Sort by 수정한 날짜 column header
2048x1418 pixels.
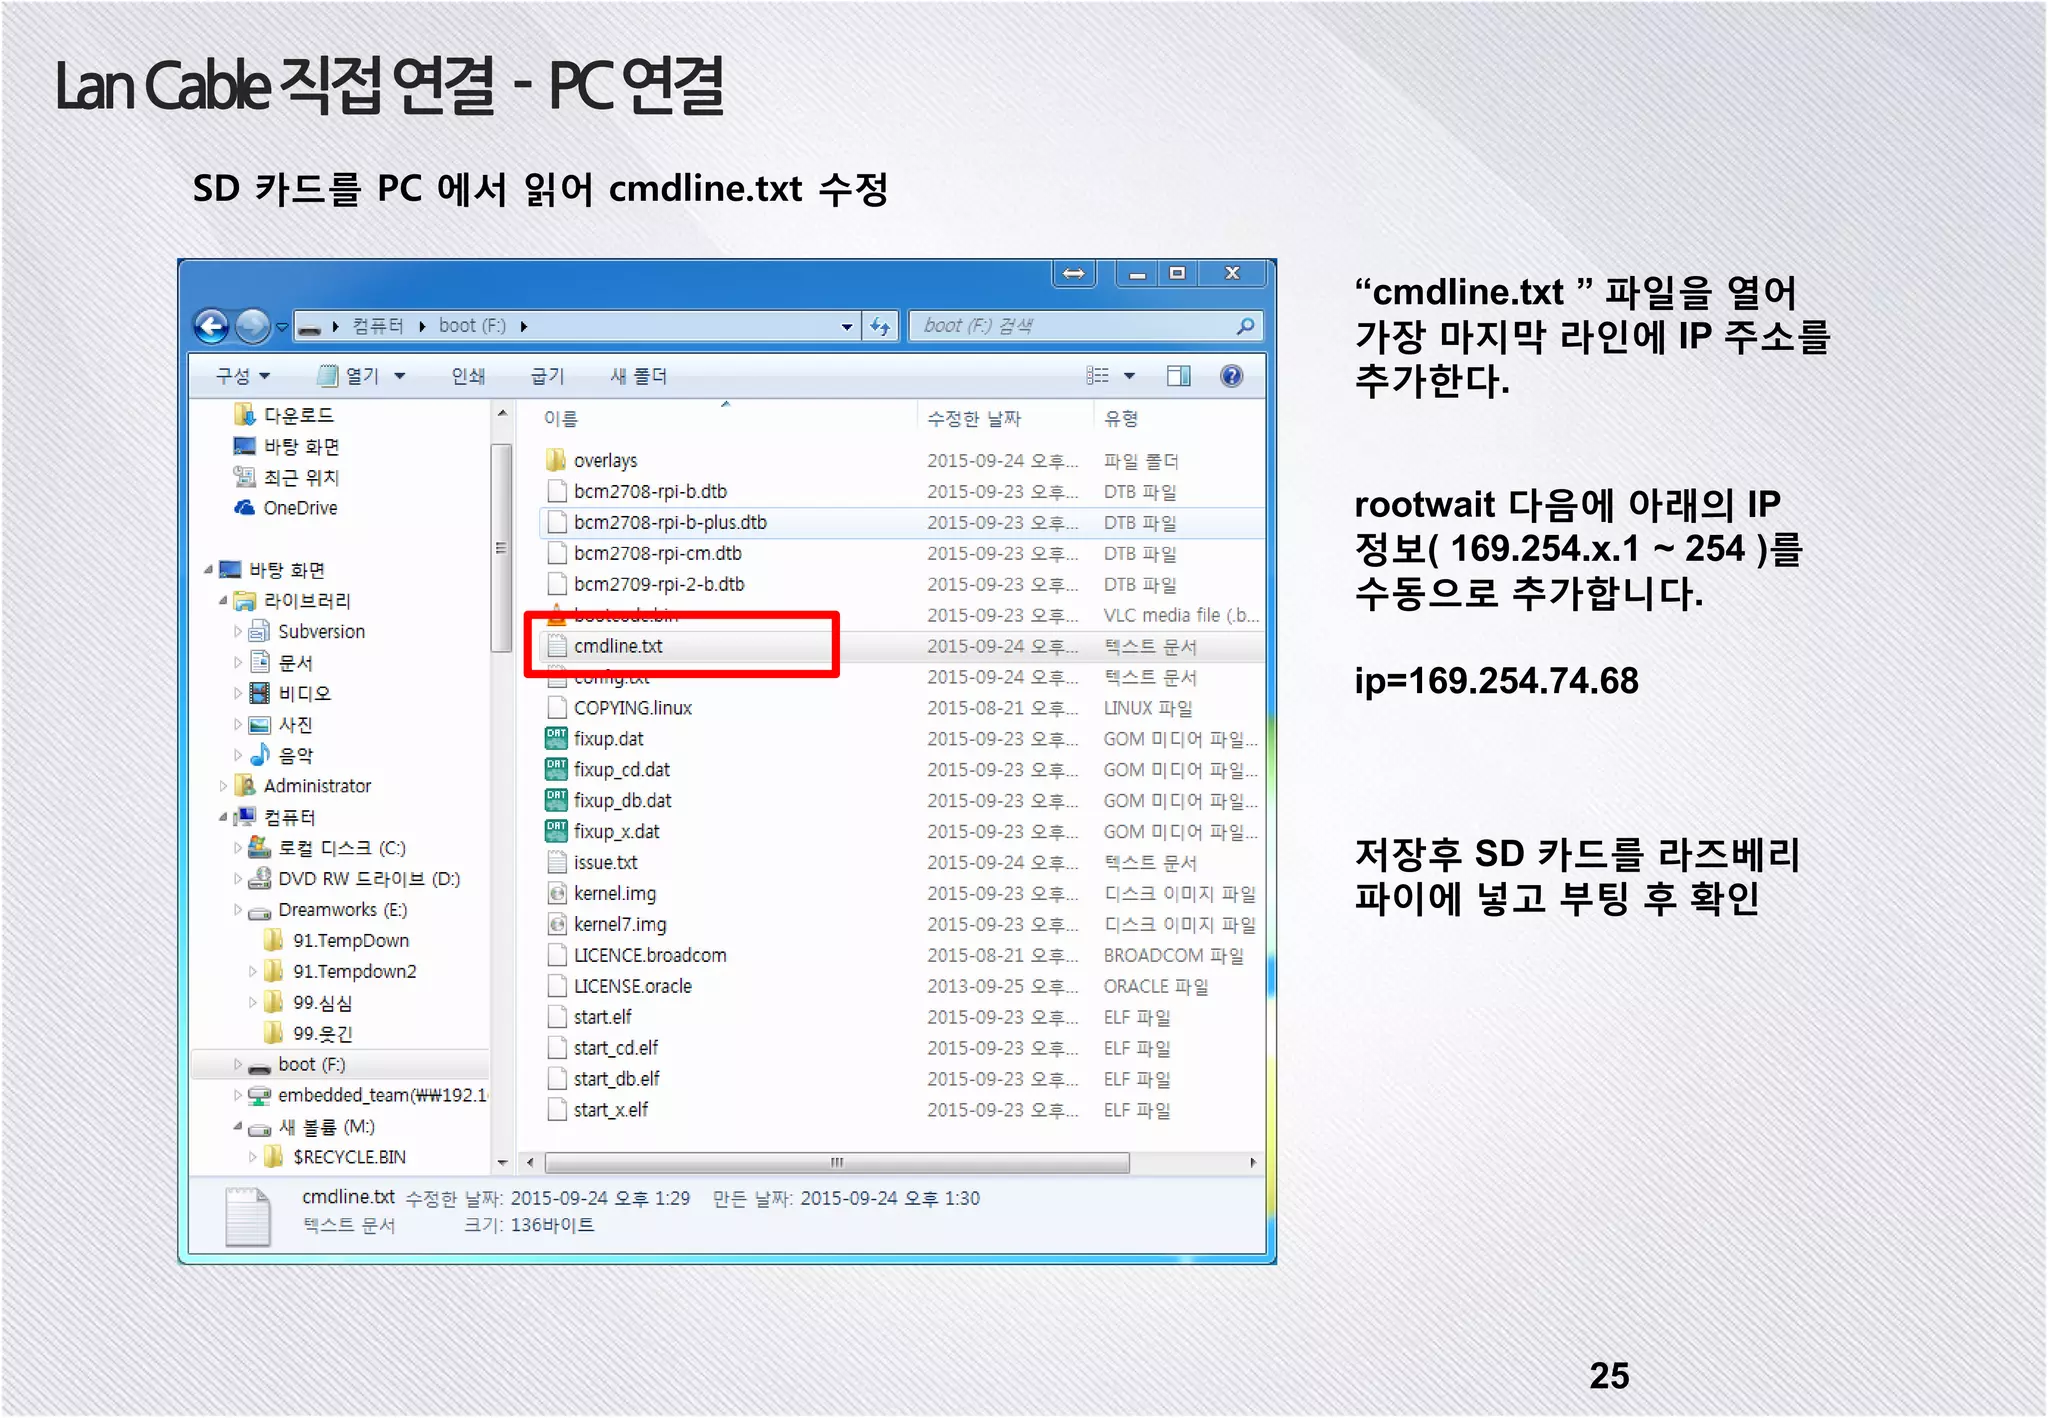coord(974,419)
